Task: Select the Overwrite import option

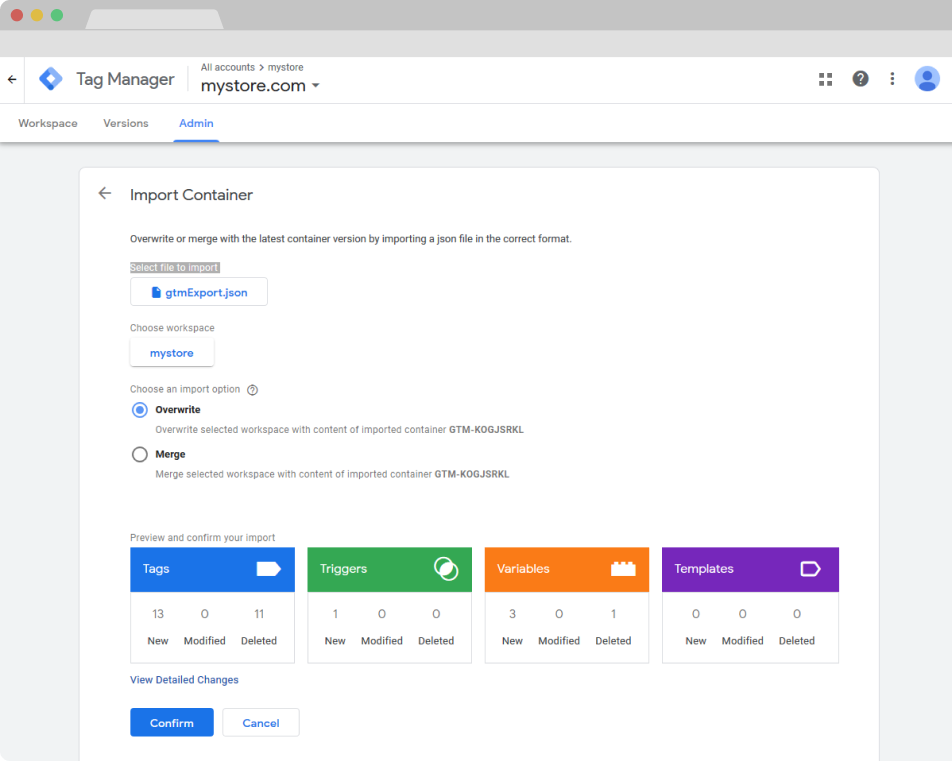Action: pos(139,410)
